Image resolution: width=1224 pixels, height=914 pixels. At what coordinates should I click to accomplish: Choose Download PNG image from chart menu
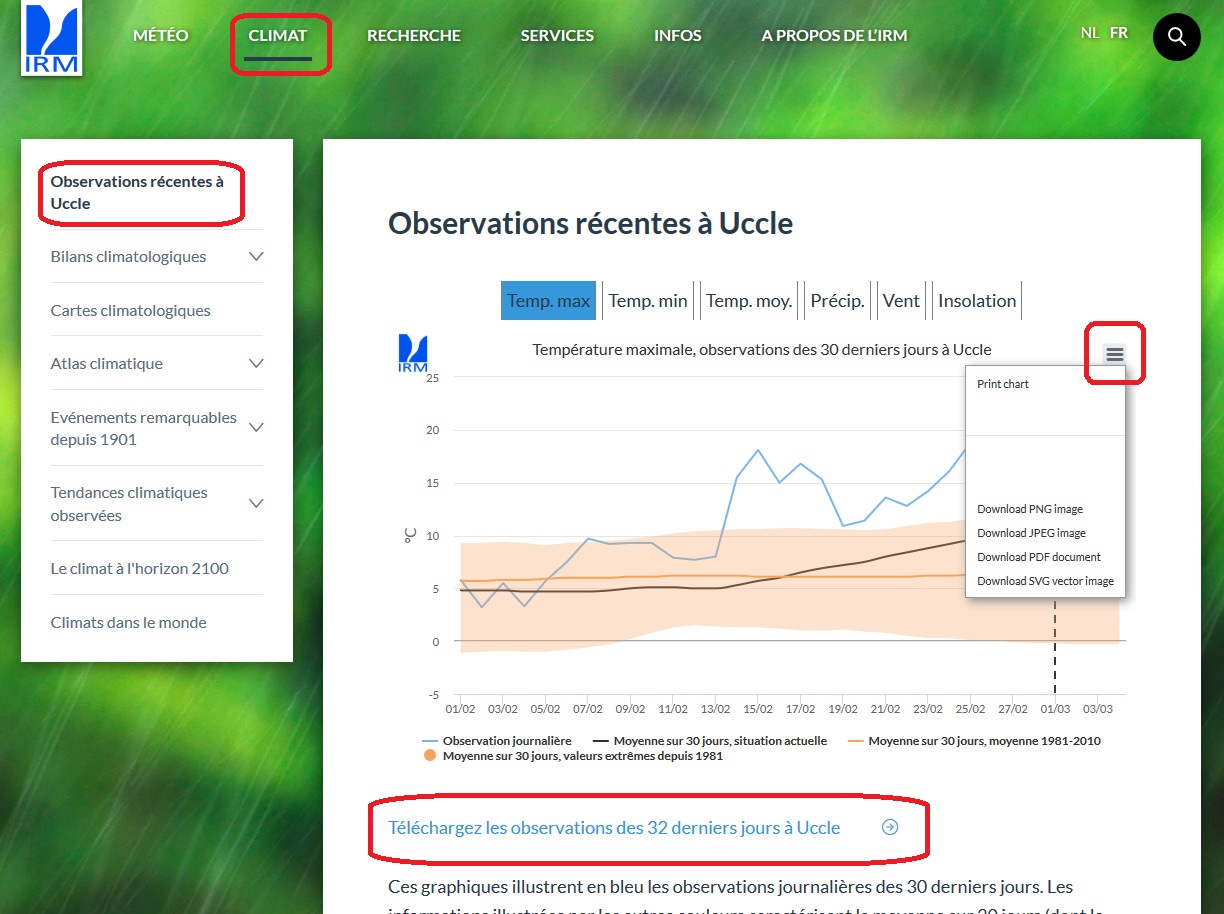1030,509
